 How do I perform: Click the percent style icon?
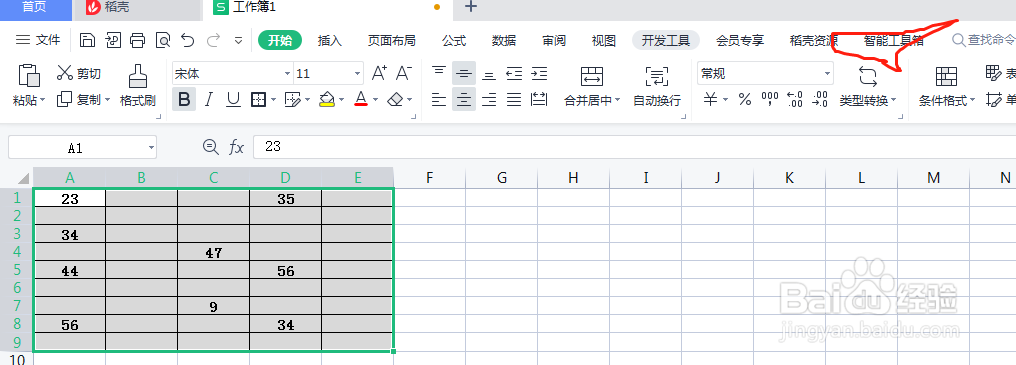[745, 100]
